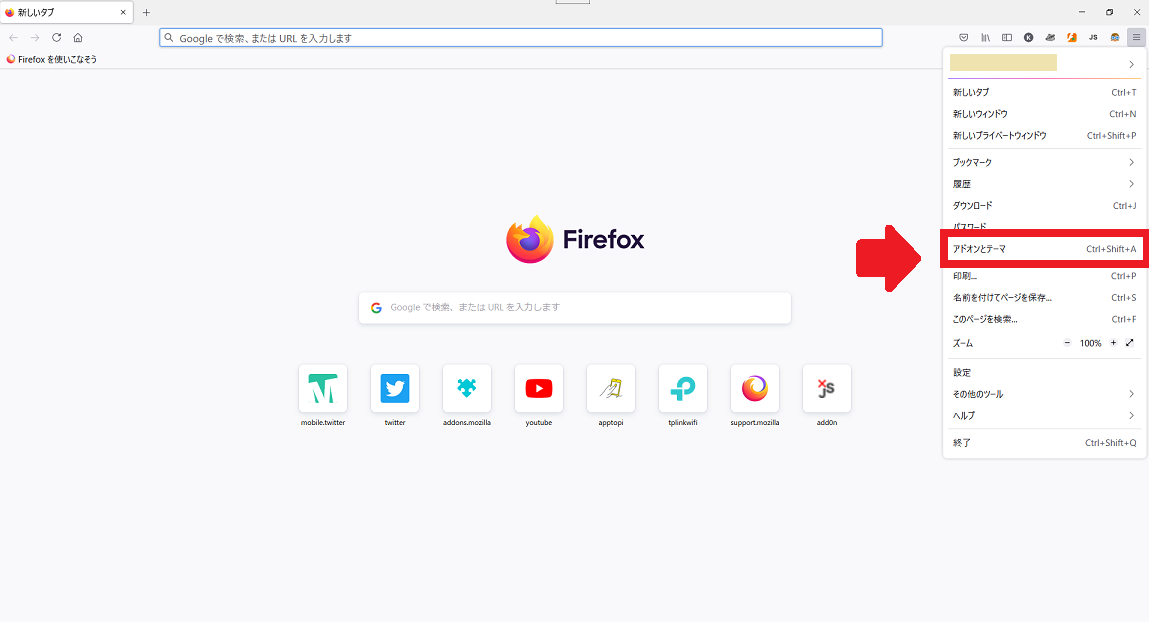Choose 終了 to quit Firefox
1149x622 pixels.
point(1044,443)
